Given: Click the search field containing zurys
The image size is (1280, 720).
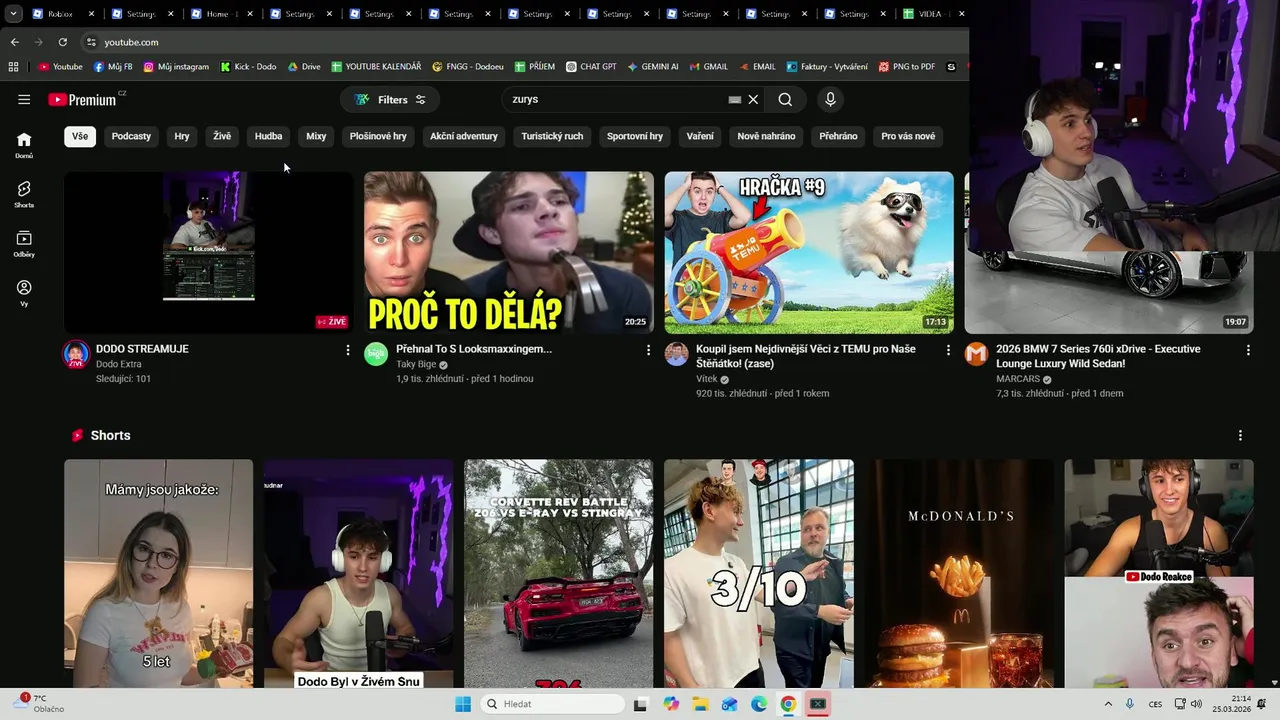Looking at the screenshot, I should pos(615,99).
